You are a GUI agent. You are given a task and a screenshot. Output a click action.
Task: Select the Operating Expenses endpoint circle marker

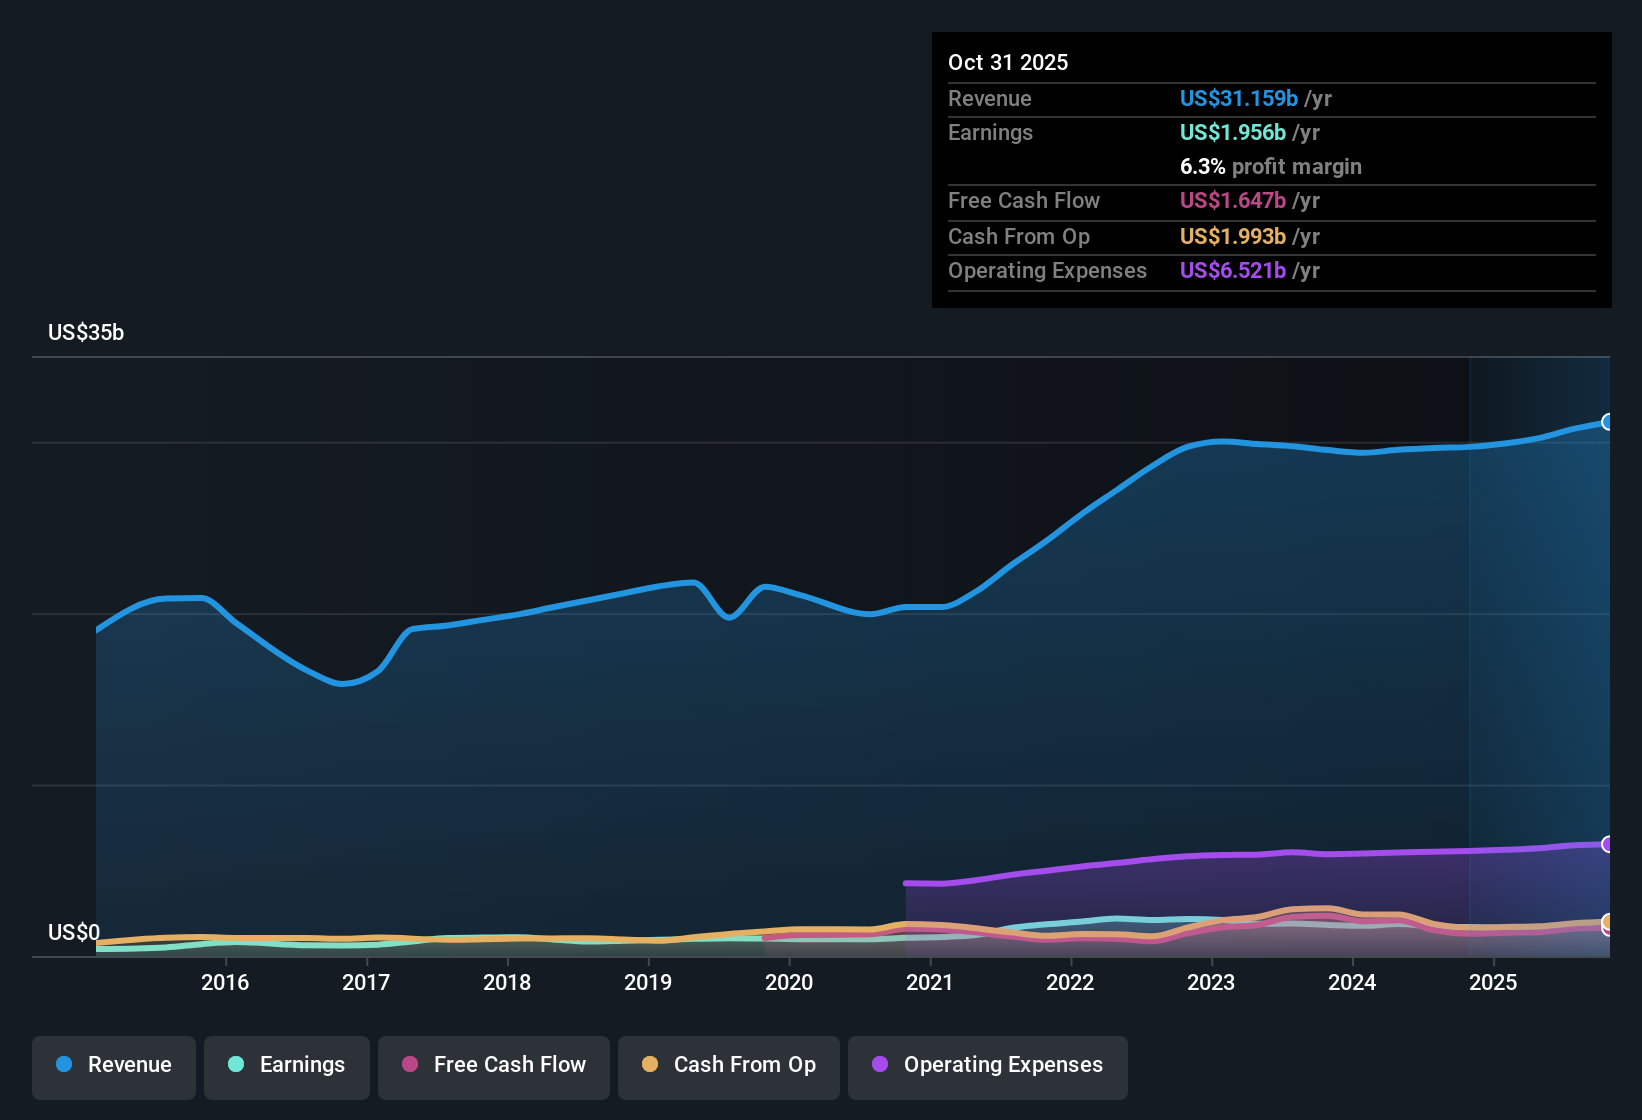tap(1607, 843)
